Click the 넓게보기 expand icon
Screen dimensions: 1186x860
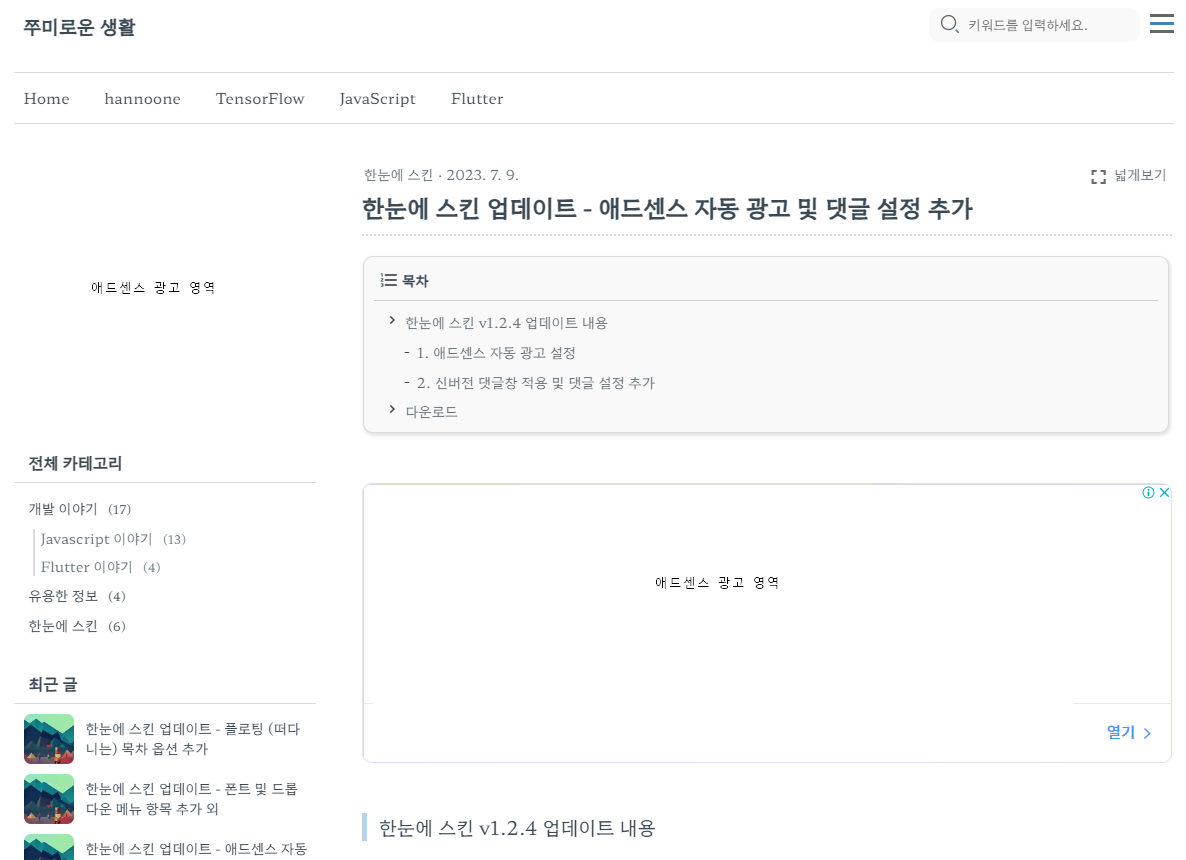(x=1098, y=176)
